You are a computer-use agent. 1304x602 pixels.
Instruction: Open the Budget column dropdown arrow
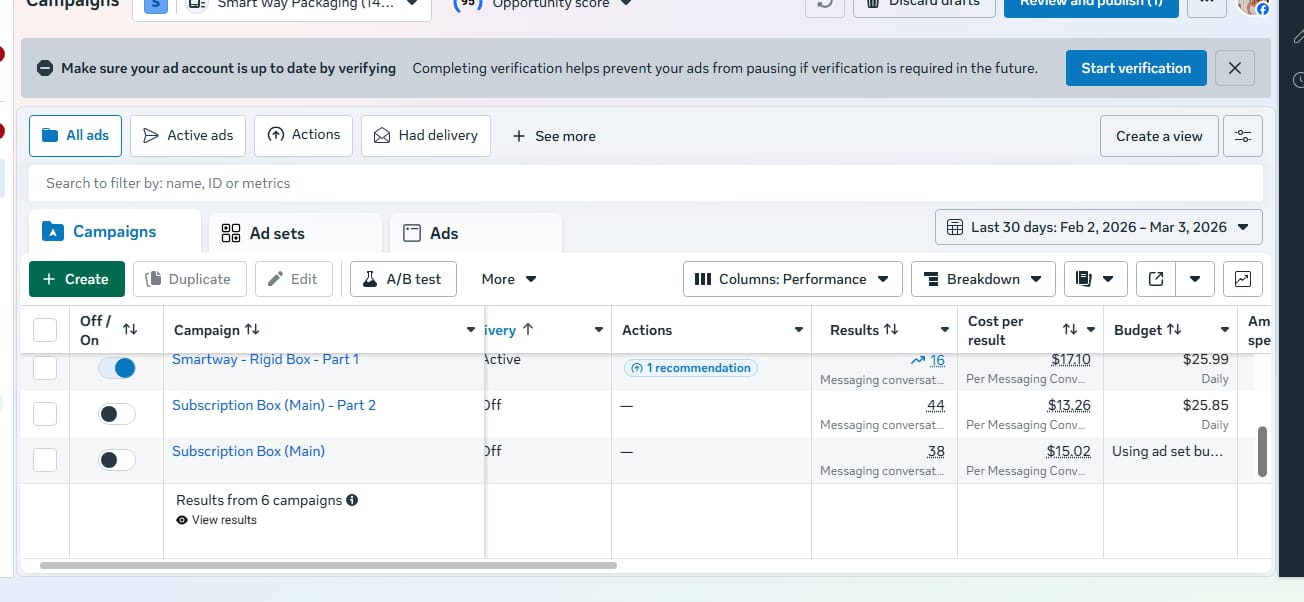[x=1225, y=330]
